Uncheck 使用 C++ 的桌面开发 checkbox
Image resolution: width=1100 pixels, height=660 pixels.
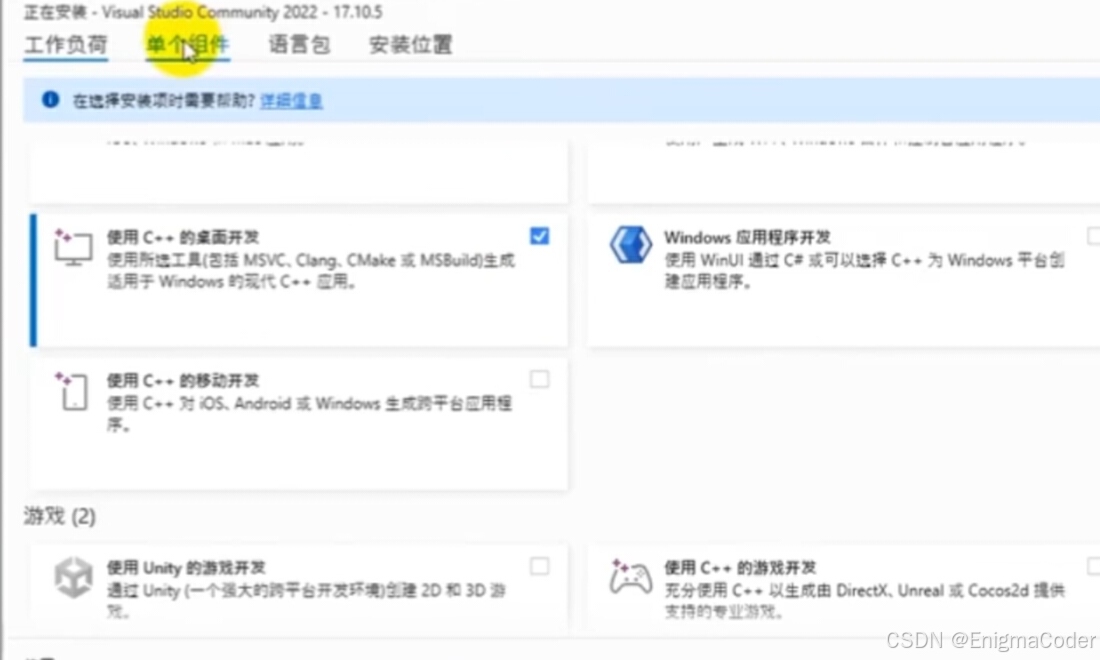point(539,236)
